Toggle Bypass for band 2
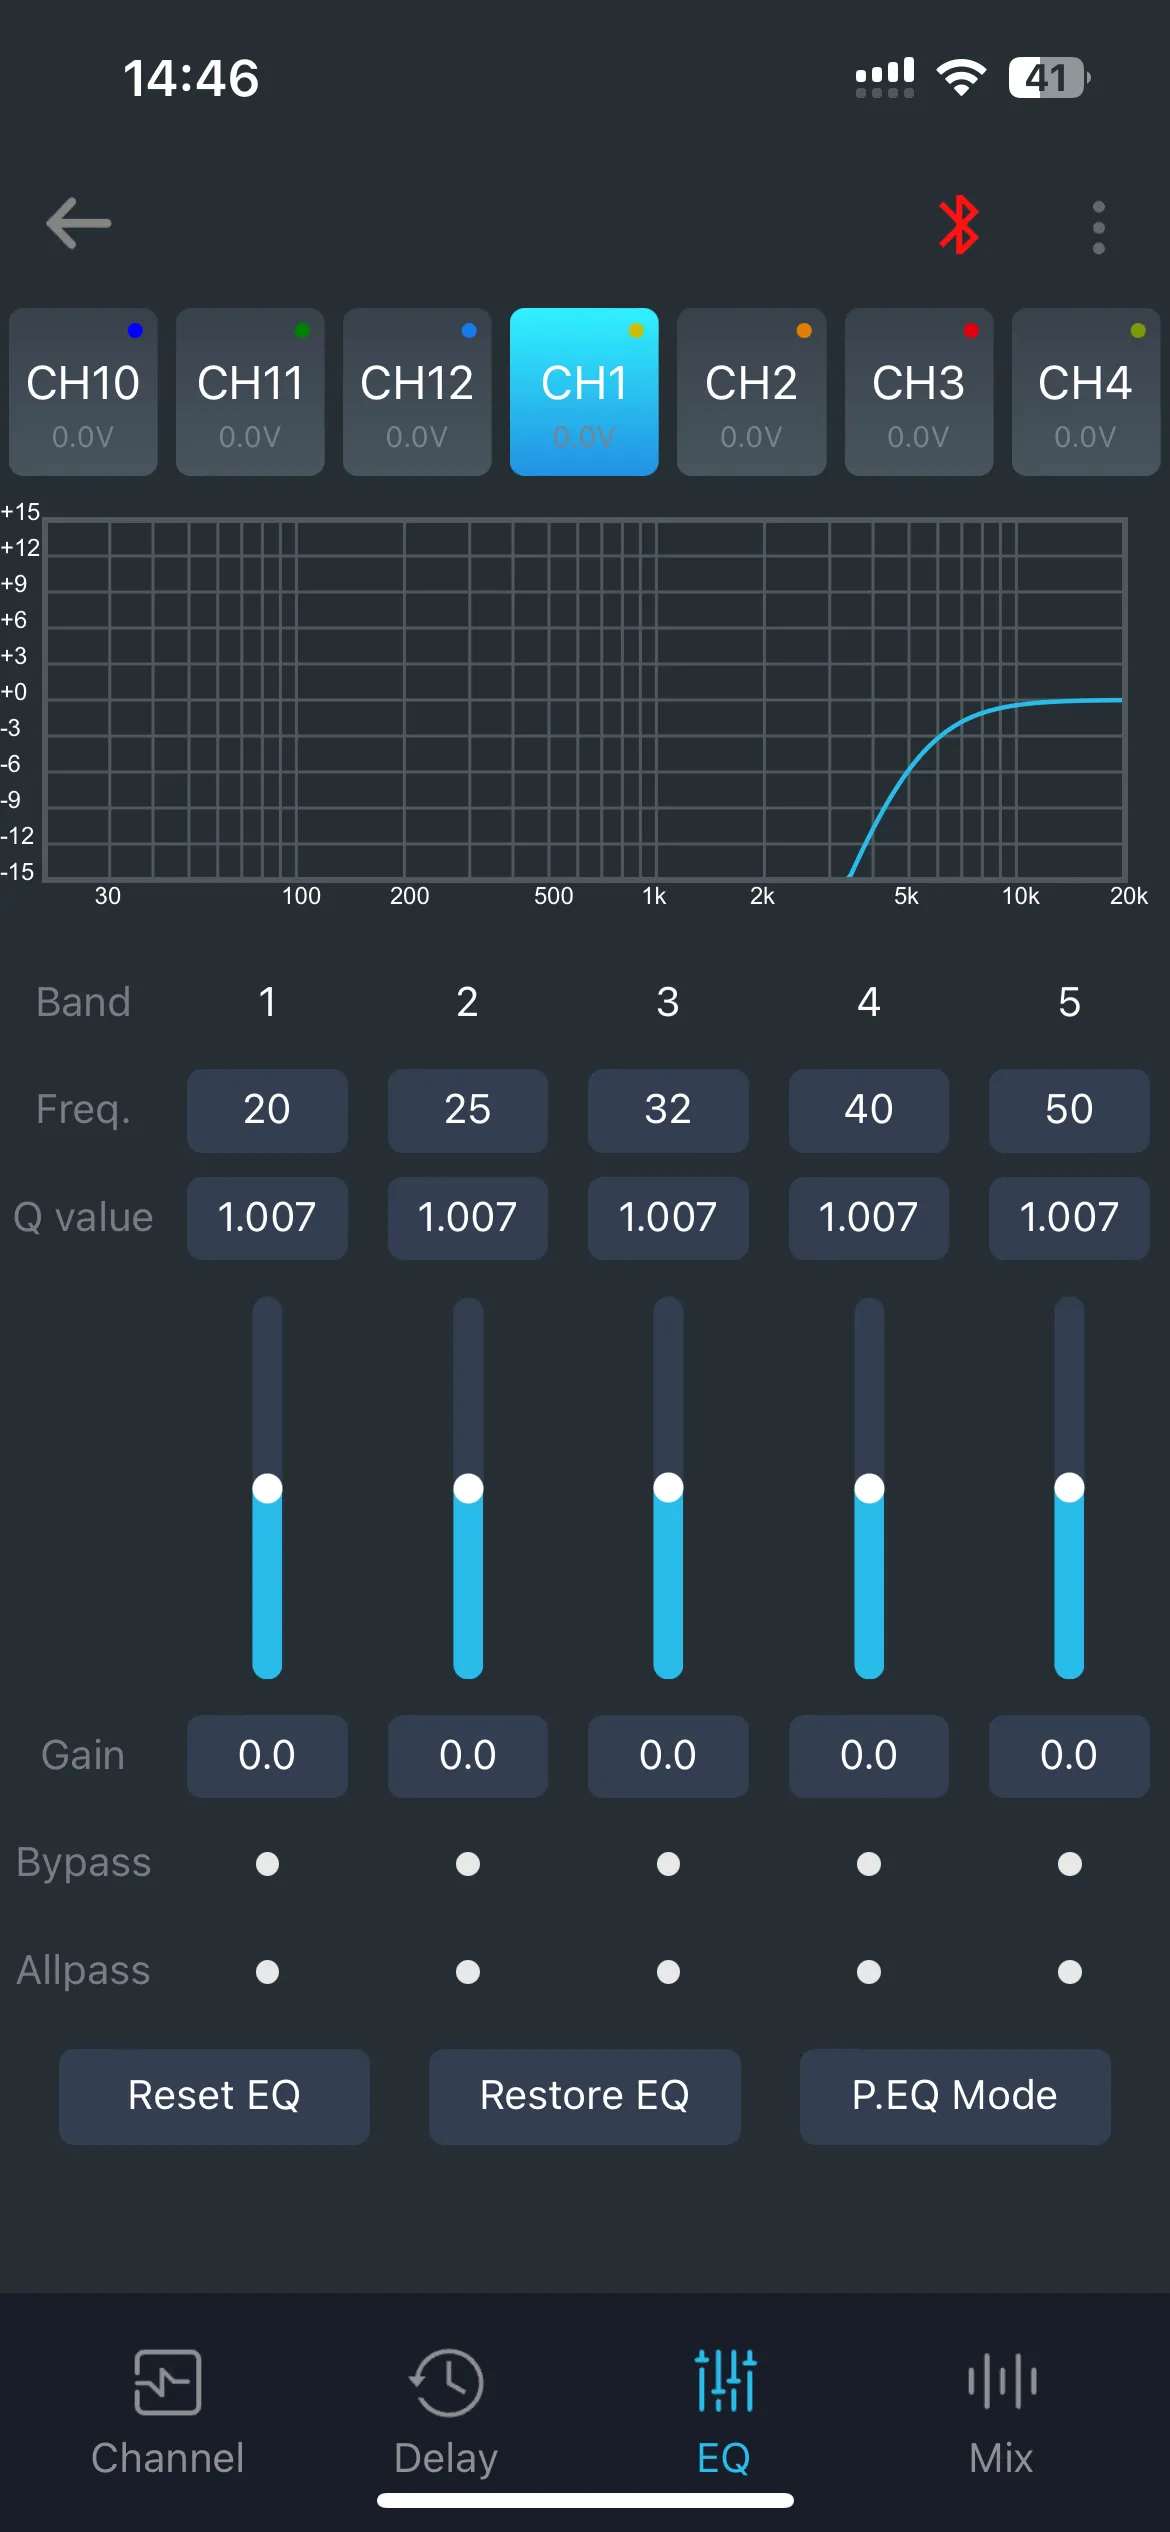Image resolution: width=1170 pixels, height=2532 pixels. click(x=468, y=1864)
